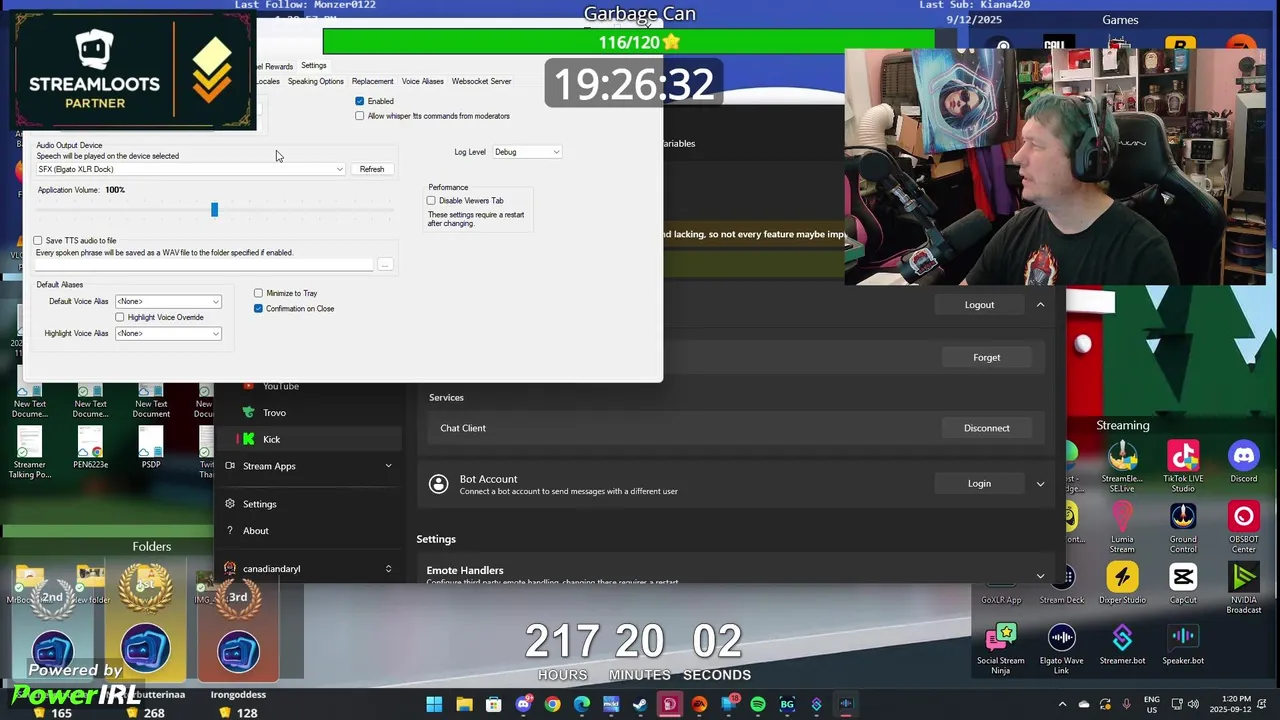Collapse section next to Logout button
This screenshot has height=720, width=1280.
(x=1040, y=305)
